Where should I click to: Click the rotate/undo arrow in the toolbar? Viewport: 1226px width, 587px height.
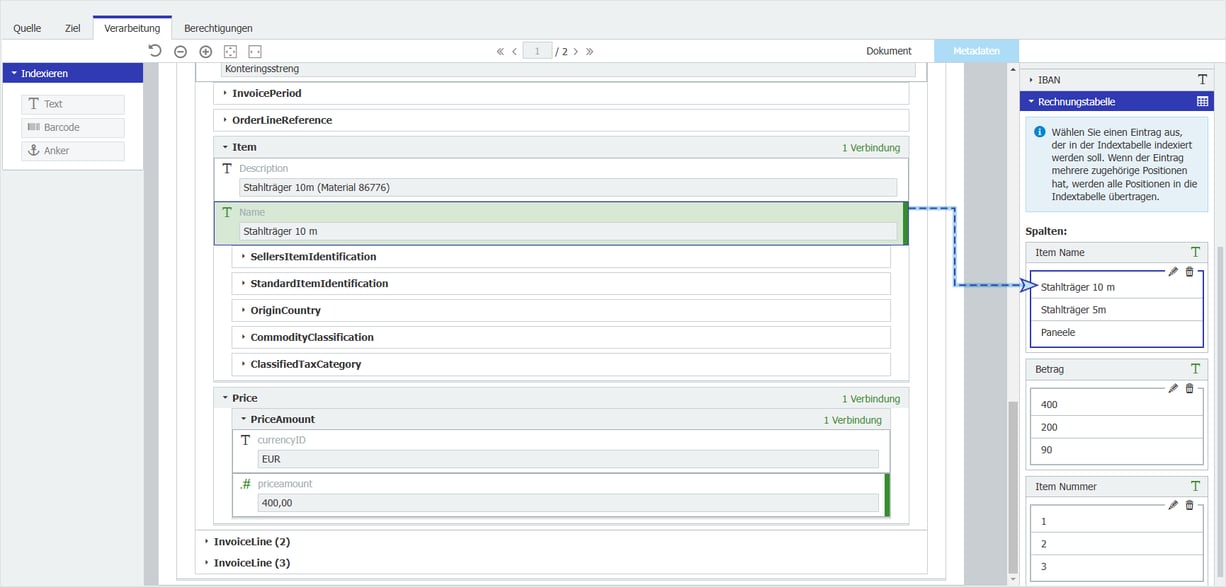tap(155, 51)
